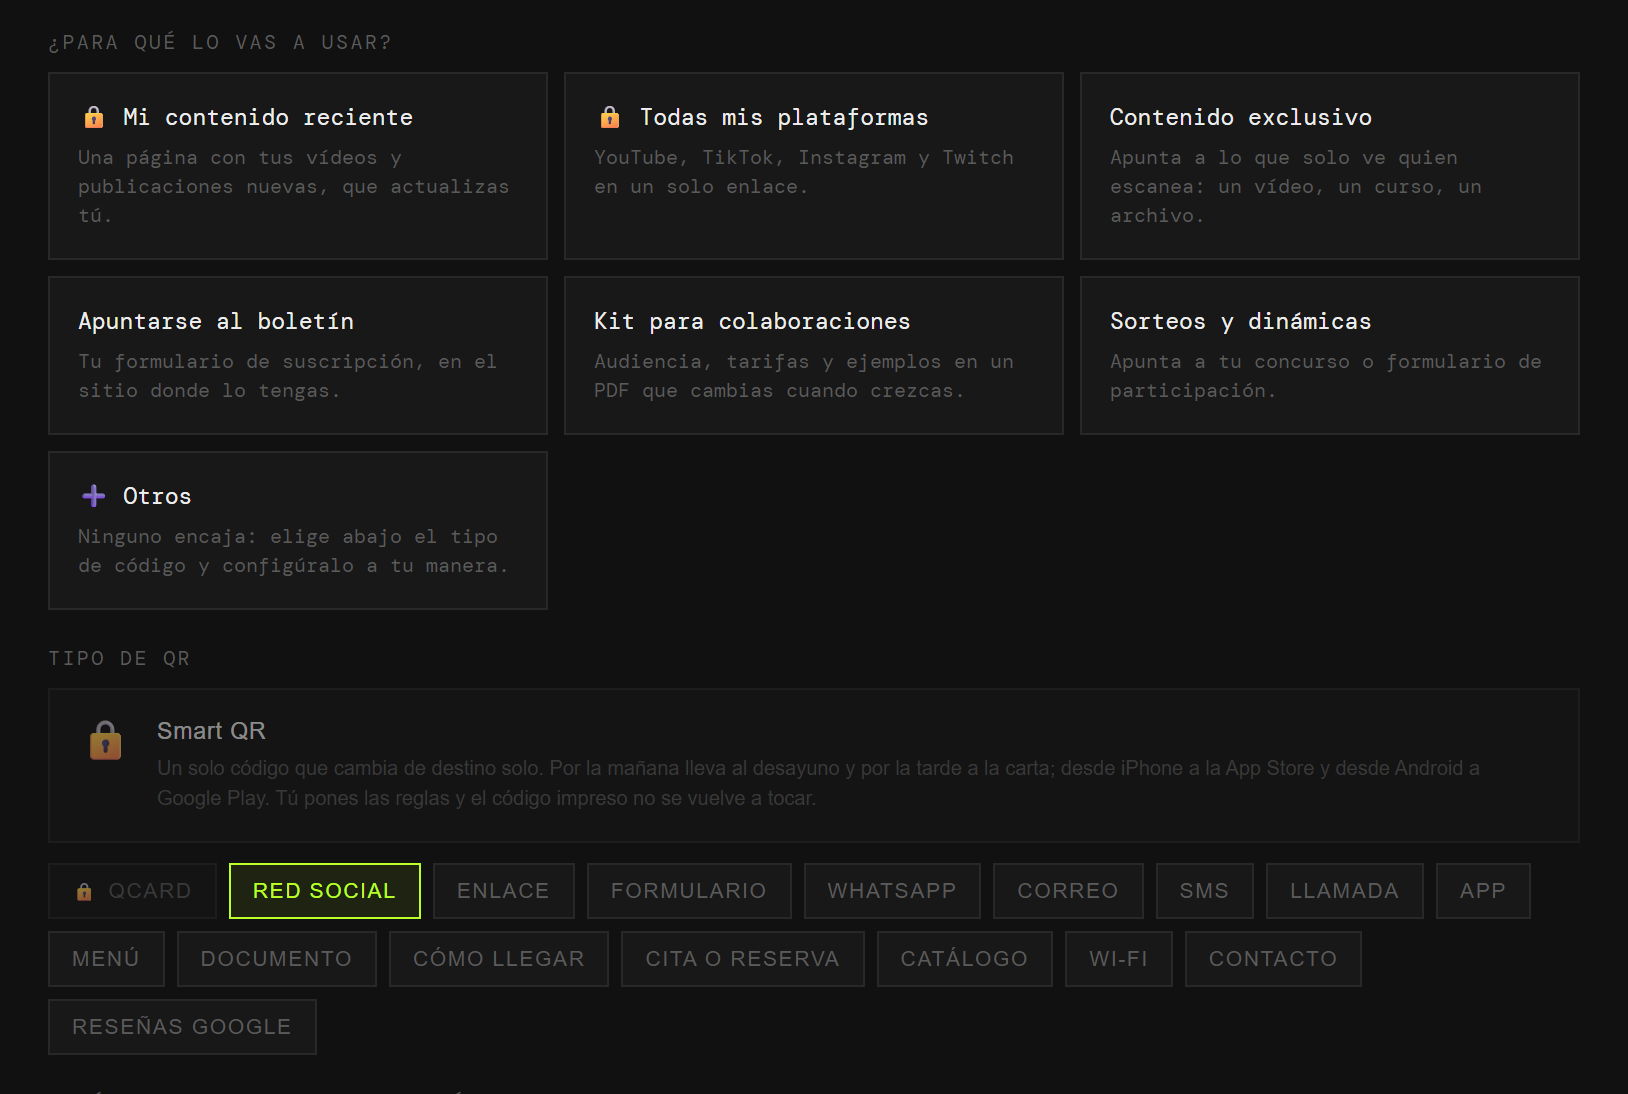Choose the APP QR type

pos(1483,891)
